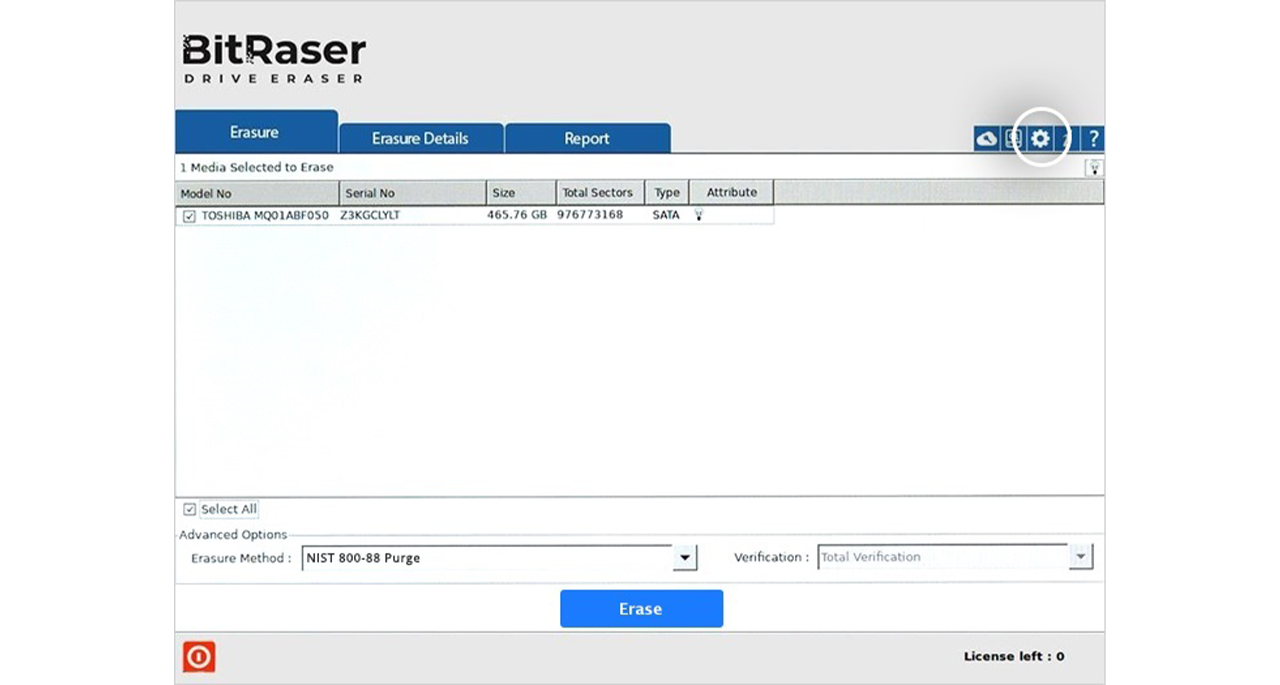Image resolution: width=1280 pixels, height=685 pixels.
Task: Select the Erasure tab
Action: 255,132
